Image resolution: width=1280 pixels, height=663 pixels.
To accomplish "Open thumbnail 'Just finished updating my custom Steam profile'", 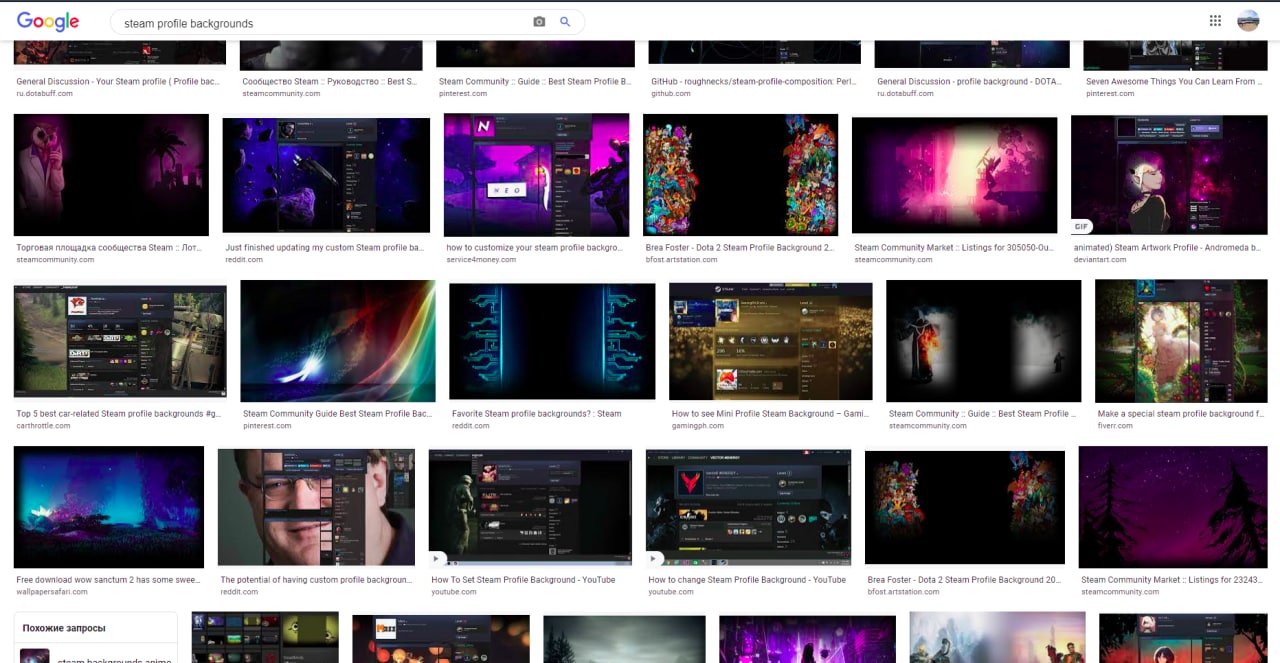I will click(x=326, y=176).
